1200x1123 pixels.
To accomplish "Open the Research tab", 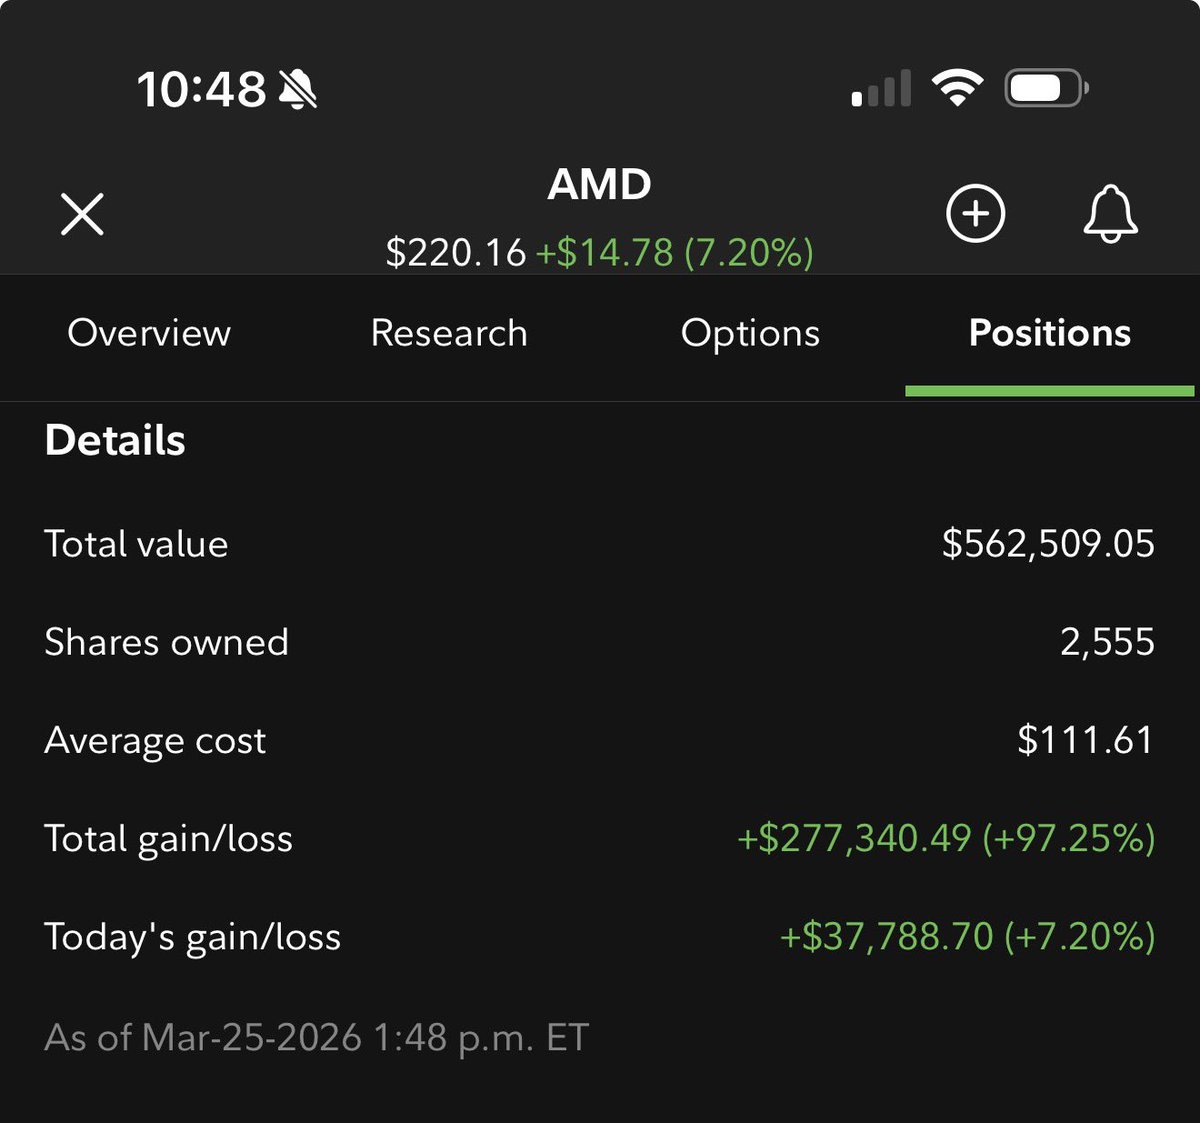I will tap(449, 333).
